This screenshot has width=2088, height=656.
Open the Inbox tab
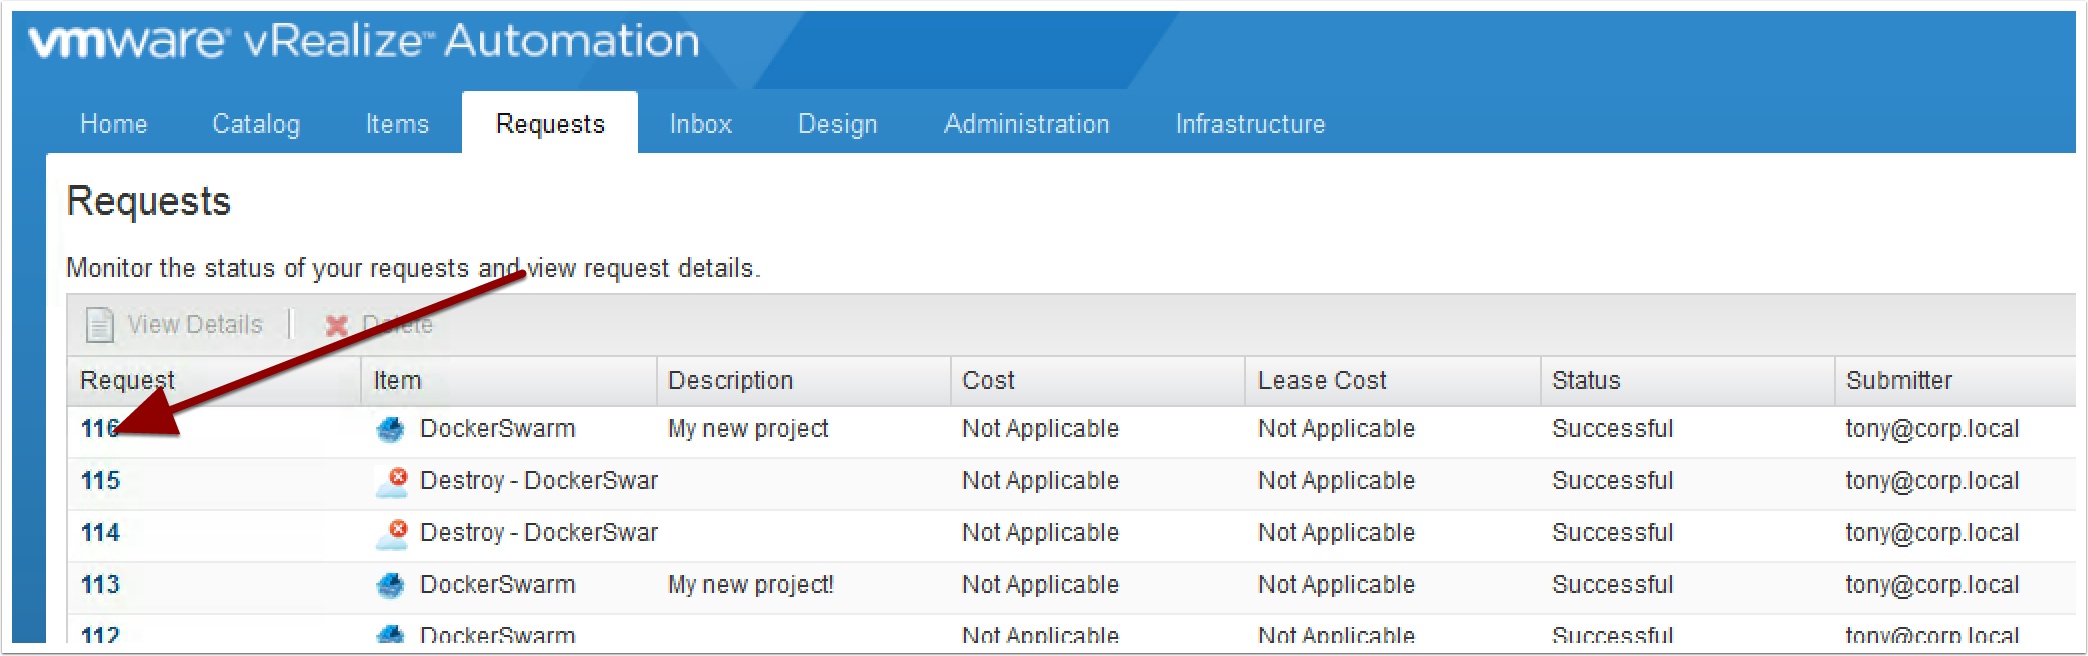701,124
